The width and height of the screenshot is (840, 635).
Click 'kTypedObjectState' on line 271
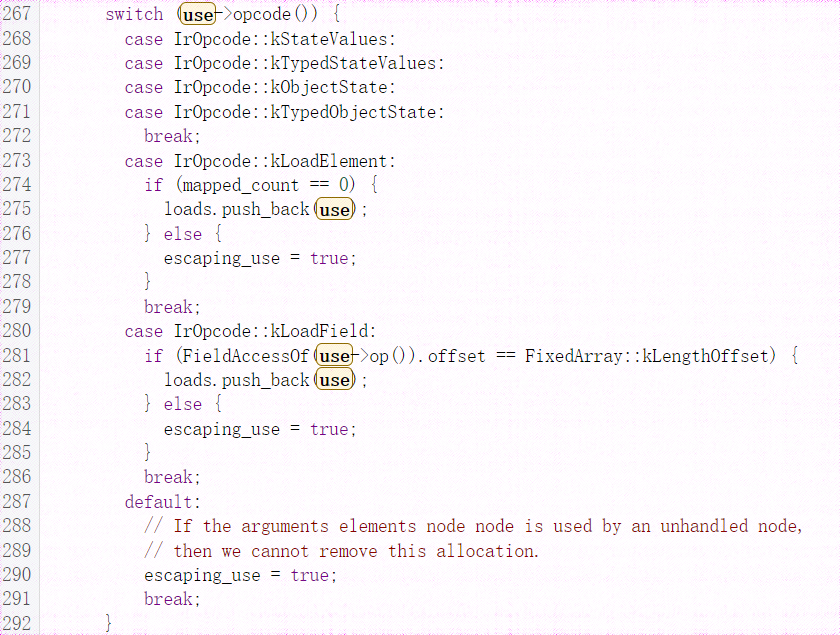point(354,112)
